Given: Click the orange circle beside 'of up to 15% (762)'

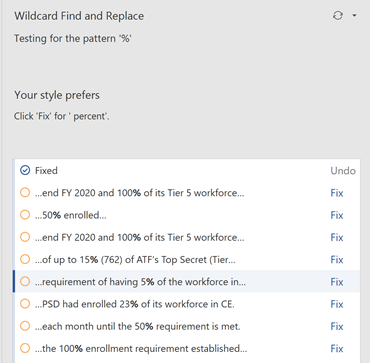Looking at the screenshot, I should tap(25, 259).
